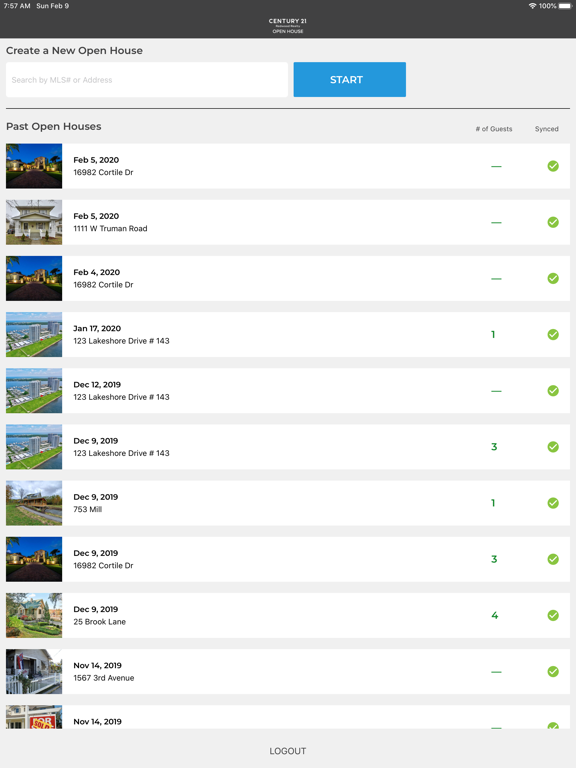Open the 1111 W Truman Road house photo
Viewport: 576px width, 768px height.
[34, 222]
